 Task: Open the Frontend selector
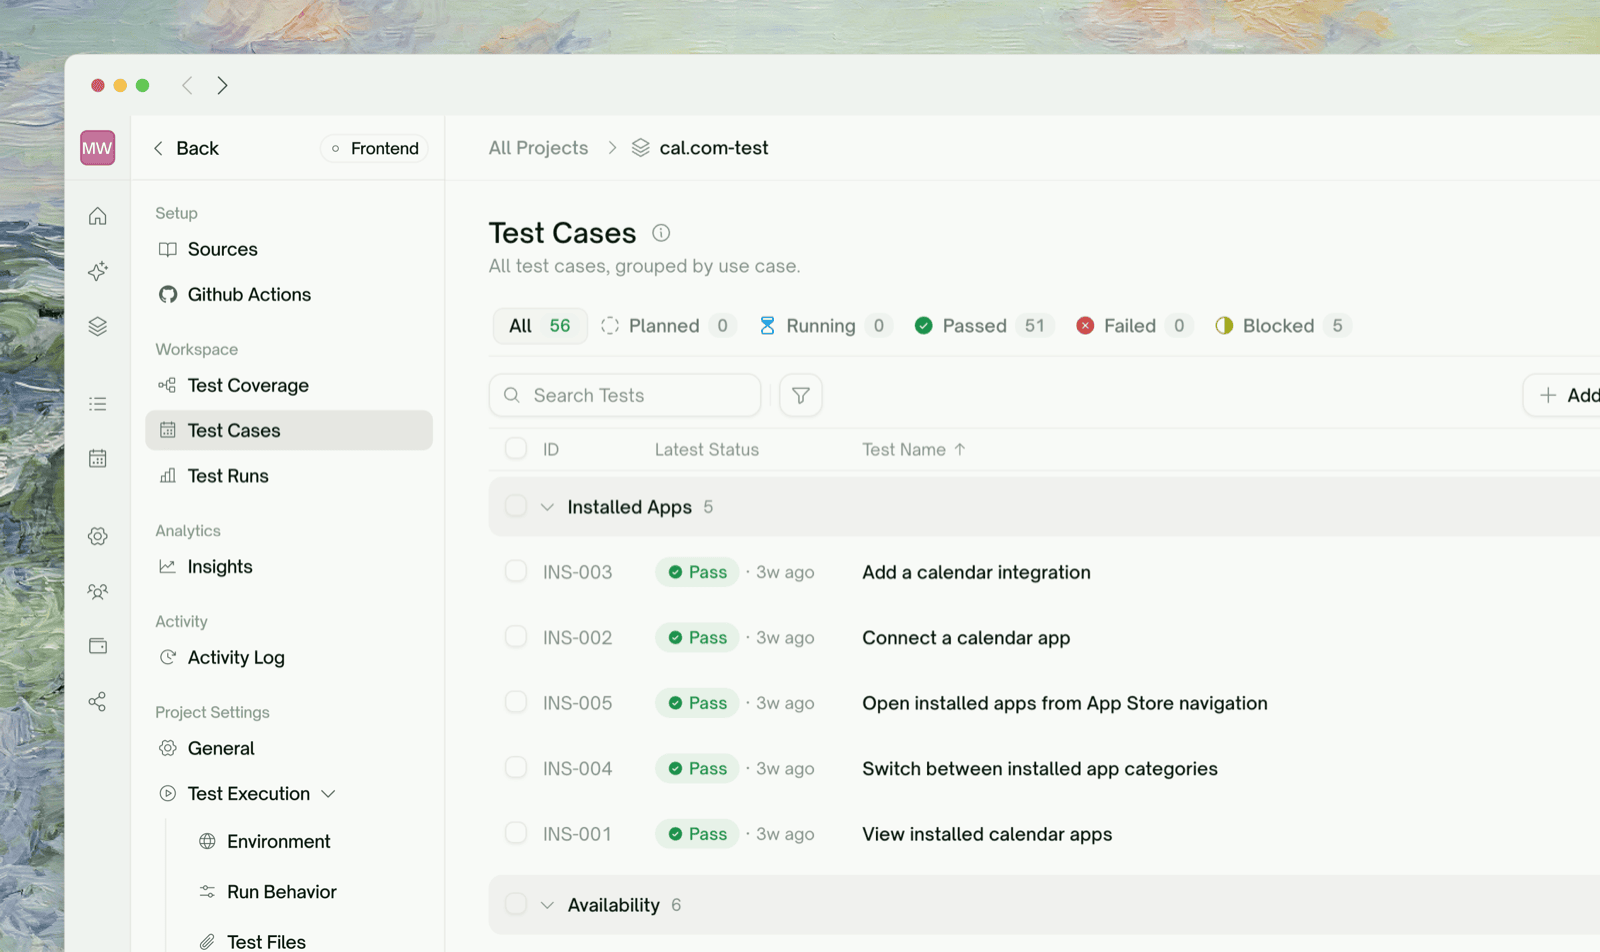tap(374, 148)
